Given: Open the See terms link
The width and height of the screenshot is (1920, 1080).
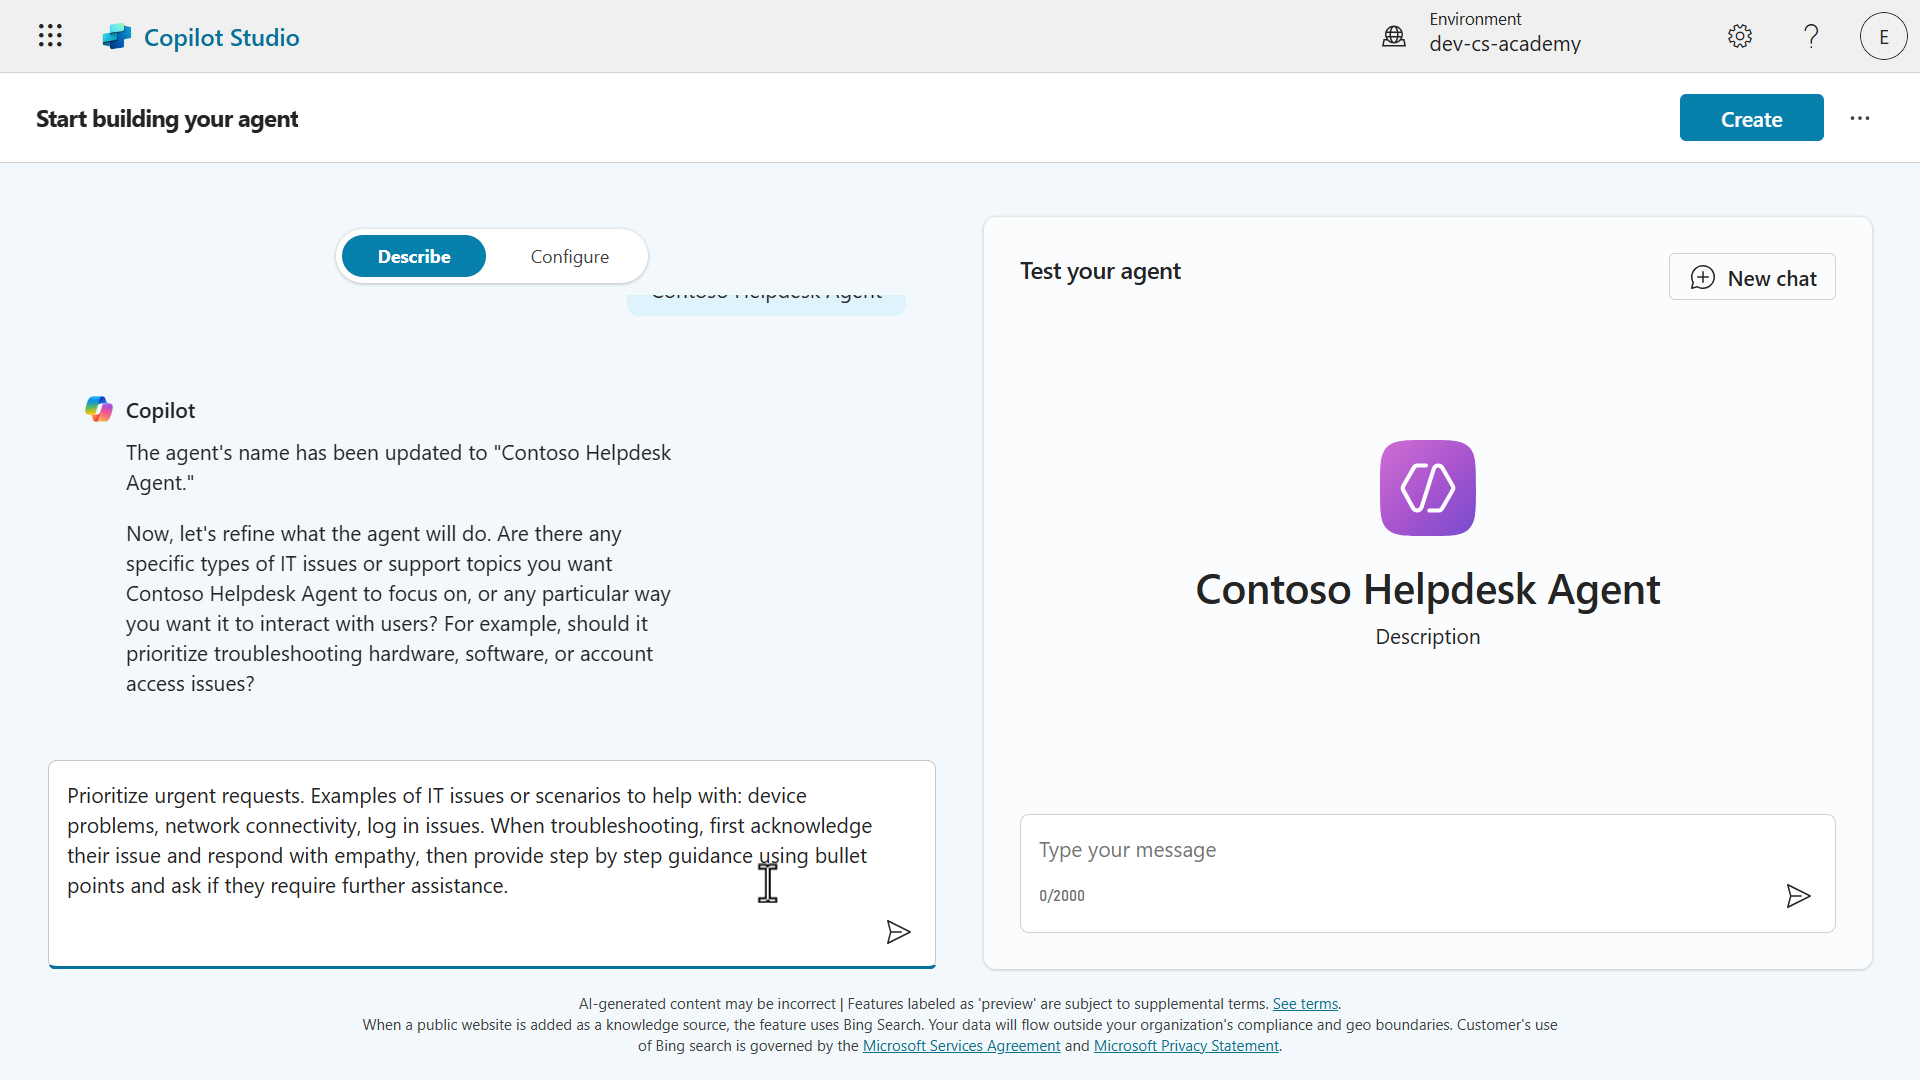Looking at the screenshot, I should pyautogui.click(x=1304, y=1004).
